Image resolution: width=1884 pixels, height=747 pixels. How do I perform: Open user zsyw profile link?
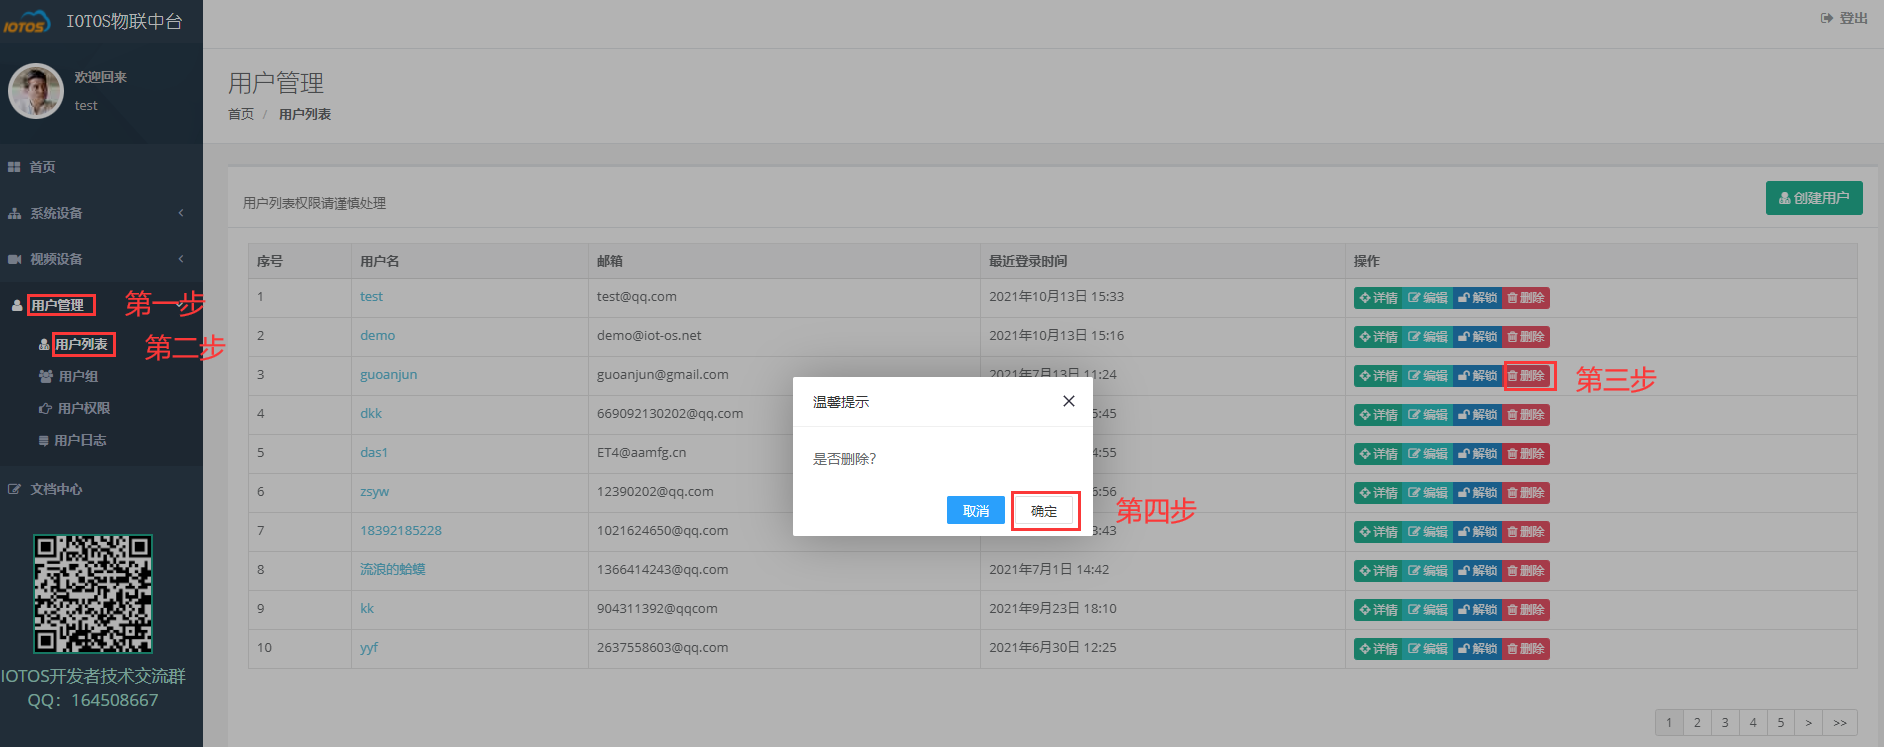tap(375, 492)
